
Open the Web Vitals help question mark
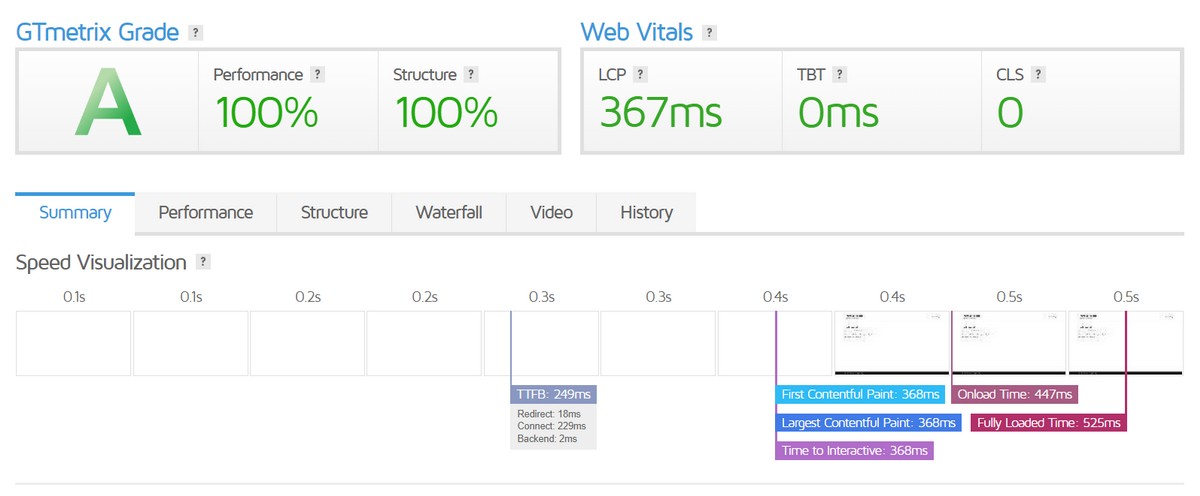[x=709, y=33]
